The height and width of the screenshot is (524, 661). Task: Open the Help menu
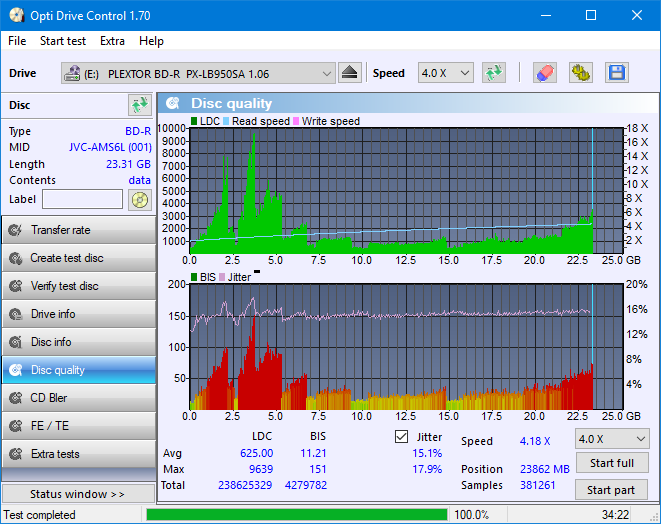tap(151, 41)
